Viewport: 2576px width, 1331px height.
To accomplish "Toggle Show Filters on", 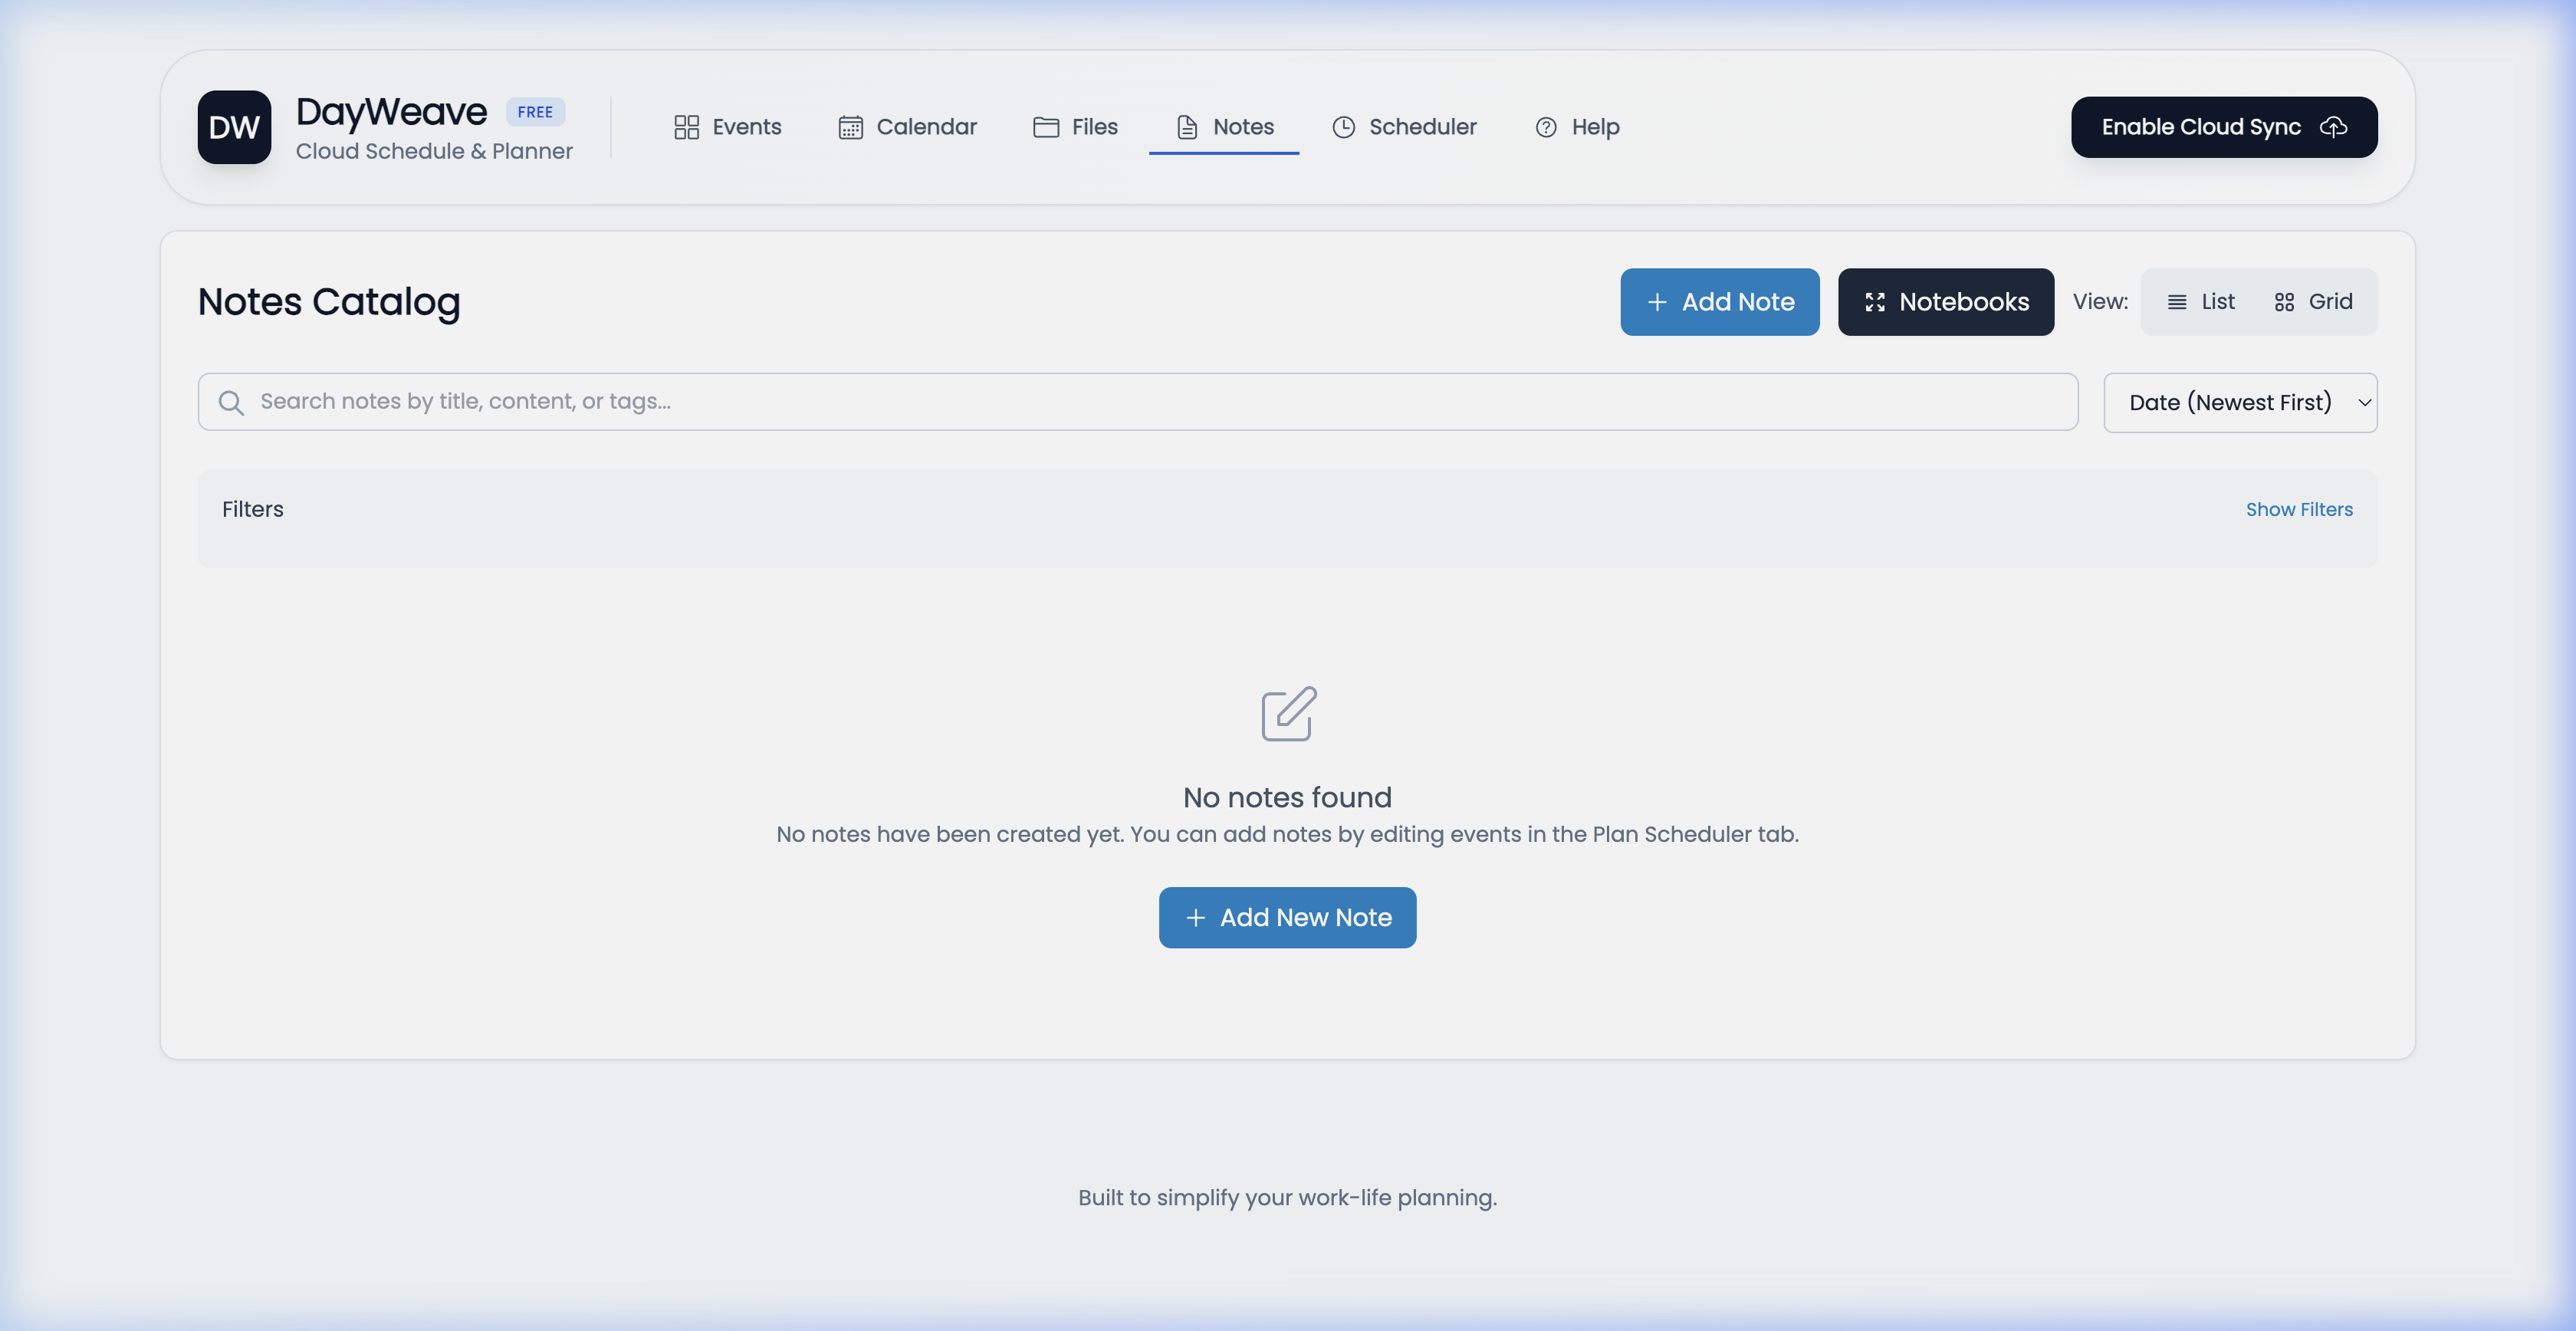I will pyautogui.click(x=2299, y=509).
